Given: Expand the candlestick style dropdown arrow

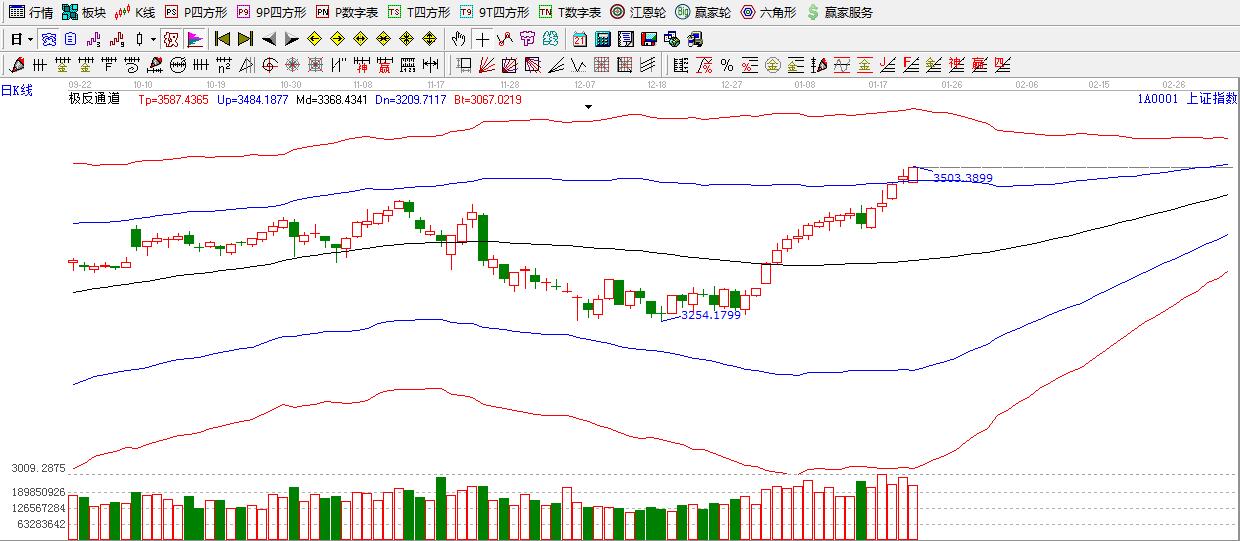Looking at the screenshot, I should tap(152, 39).
